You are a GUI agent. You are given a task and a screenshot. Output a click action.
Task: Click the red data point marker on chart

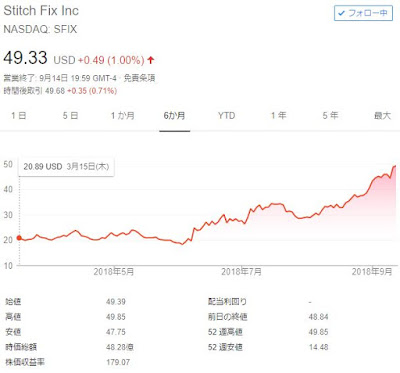[19, 238]
